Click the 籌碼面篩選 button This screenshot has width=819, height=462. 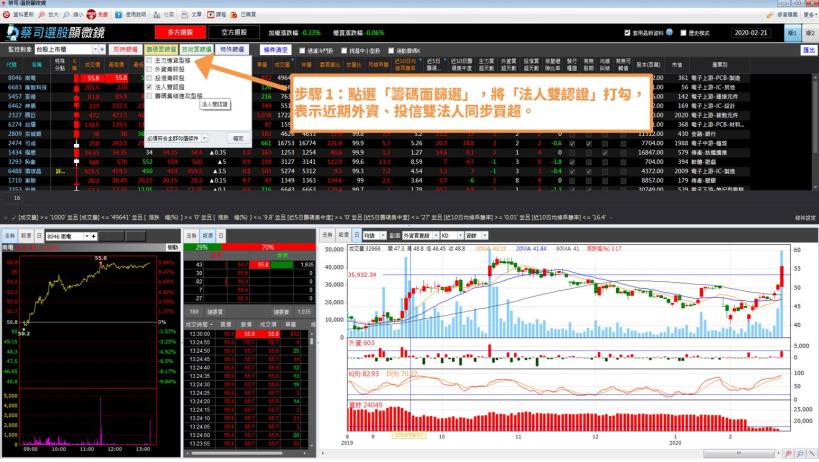click(161, 49)
